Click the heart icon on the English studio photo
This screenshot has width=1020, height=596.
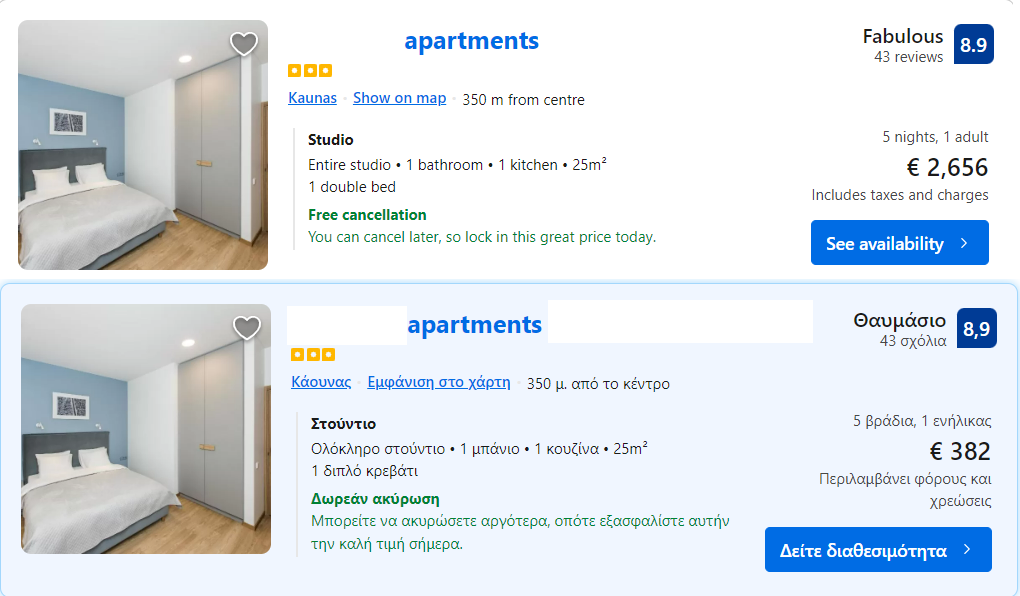(x=243, y=44)
